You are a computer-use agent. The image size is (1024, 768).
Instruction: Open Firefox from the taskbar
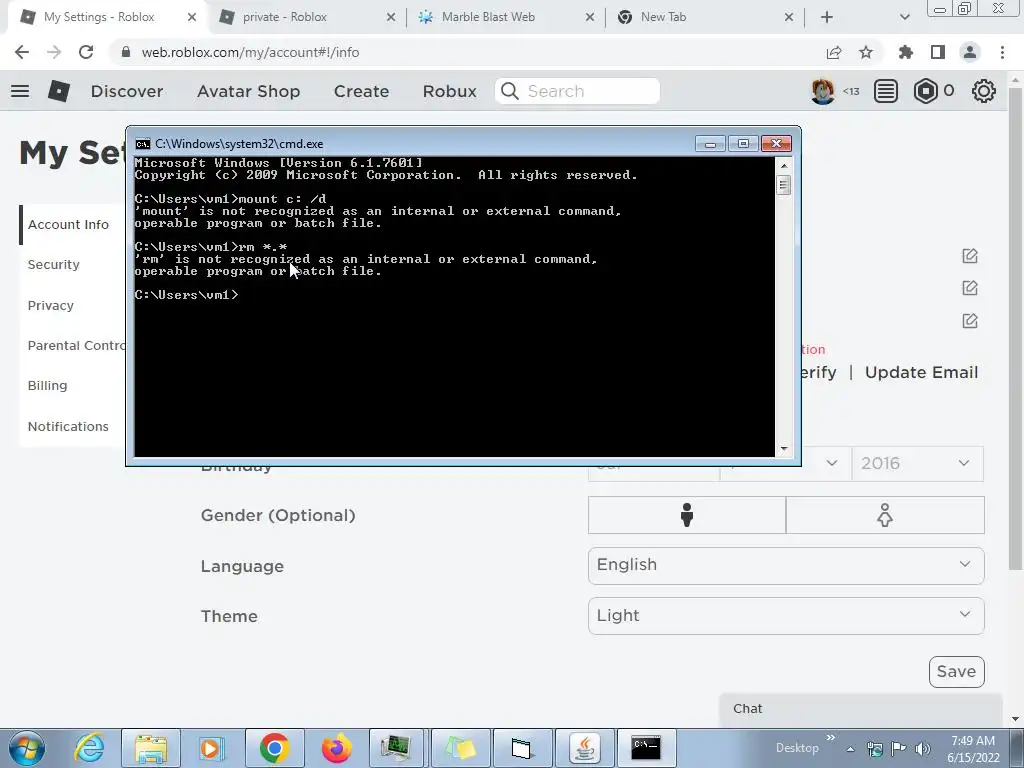[x=337, y=748]
